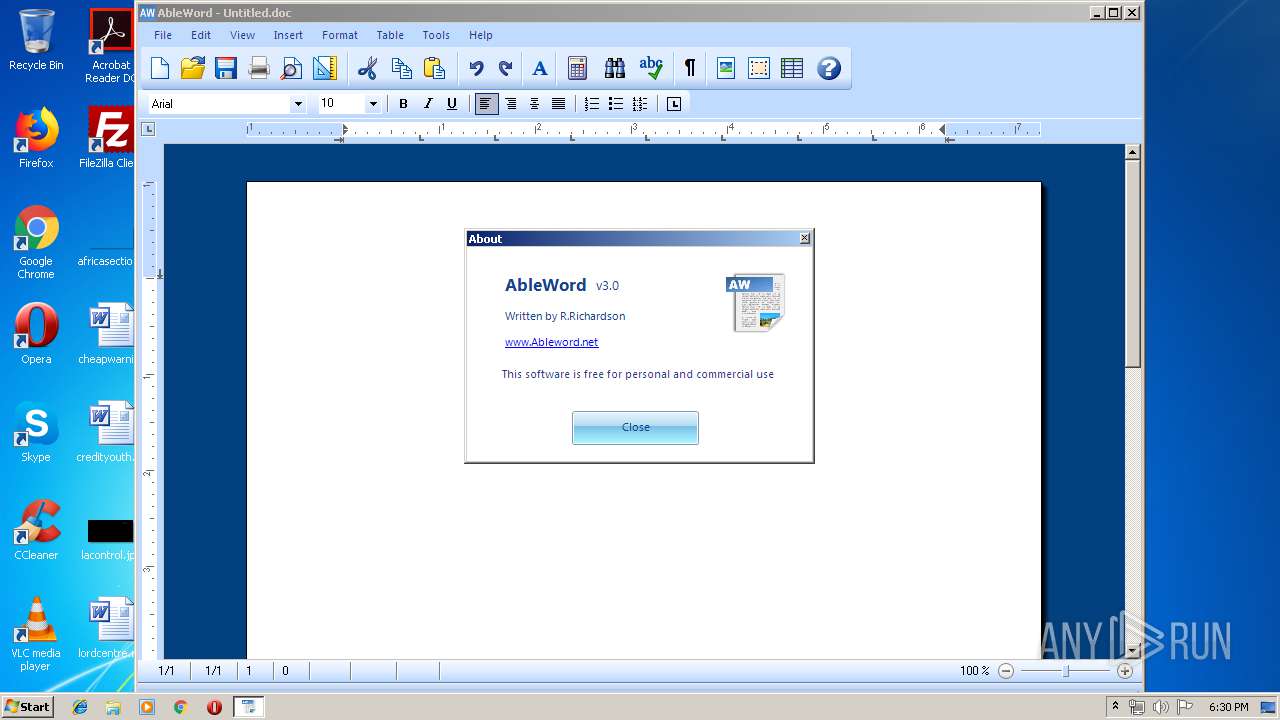Open print preview with the magnifier page icon
This screenshot has width=1280, height=720.
click(291, 68)
